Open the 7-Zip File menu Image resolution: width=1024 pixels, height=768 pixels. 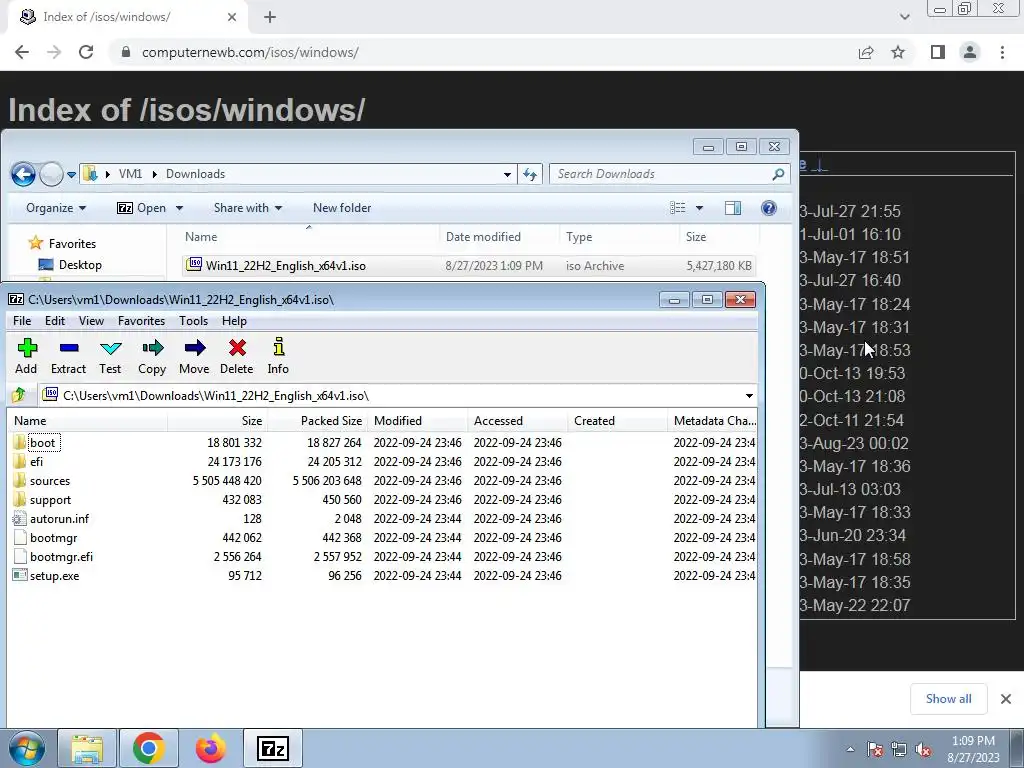point(22,321)
